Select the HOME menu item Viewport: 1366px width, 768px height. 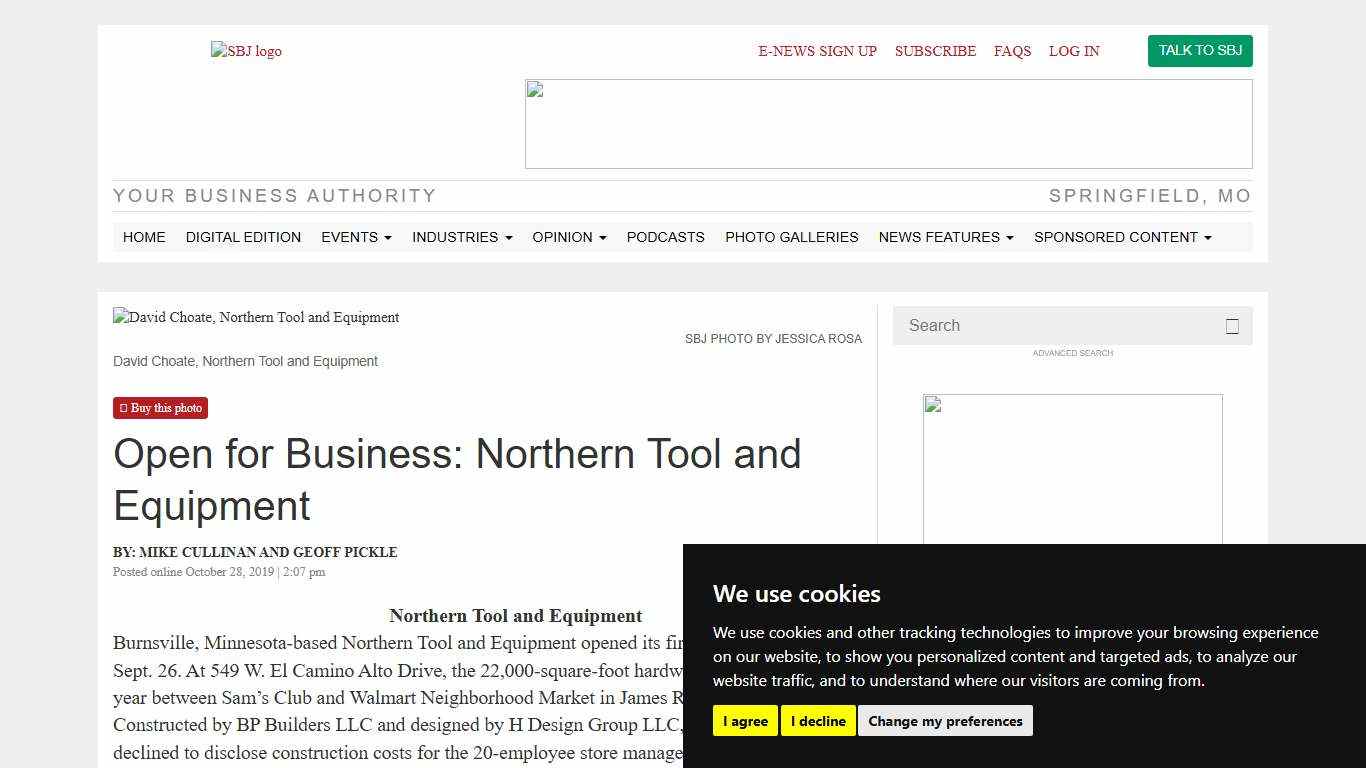coord(144,237)
